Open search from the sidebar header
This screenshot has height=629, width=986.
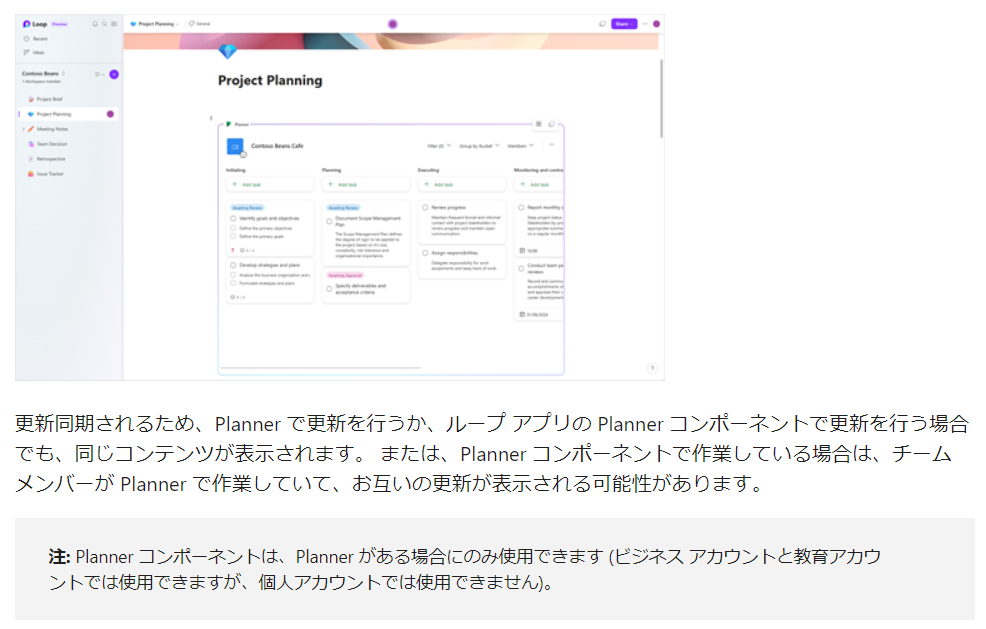click(x=103, y=24)
